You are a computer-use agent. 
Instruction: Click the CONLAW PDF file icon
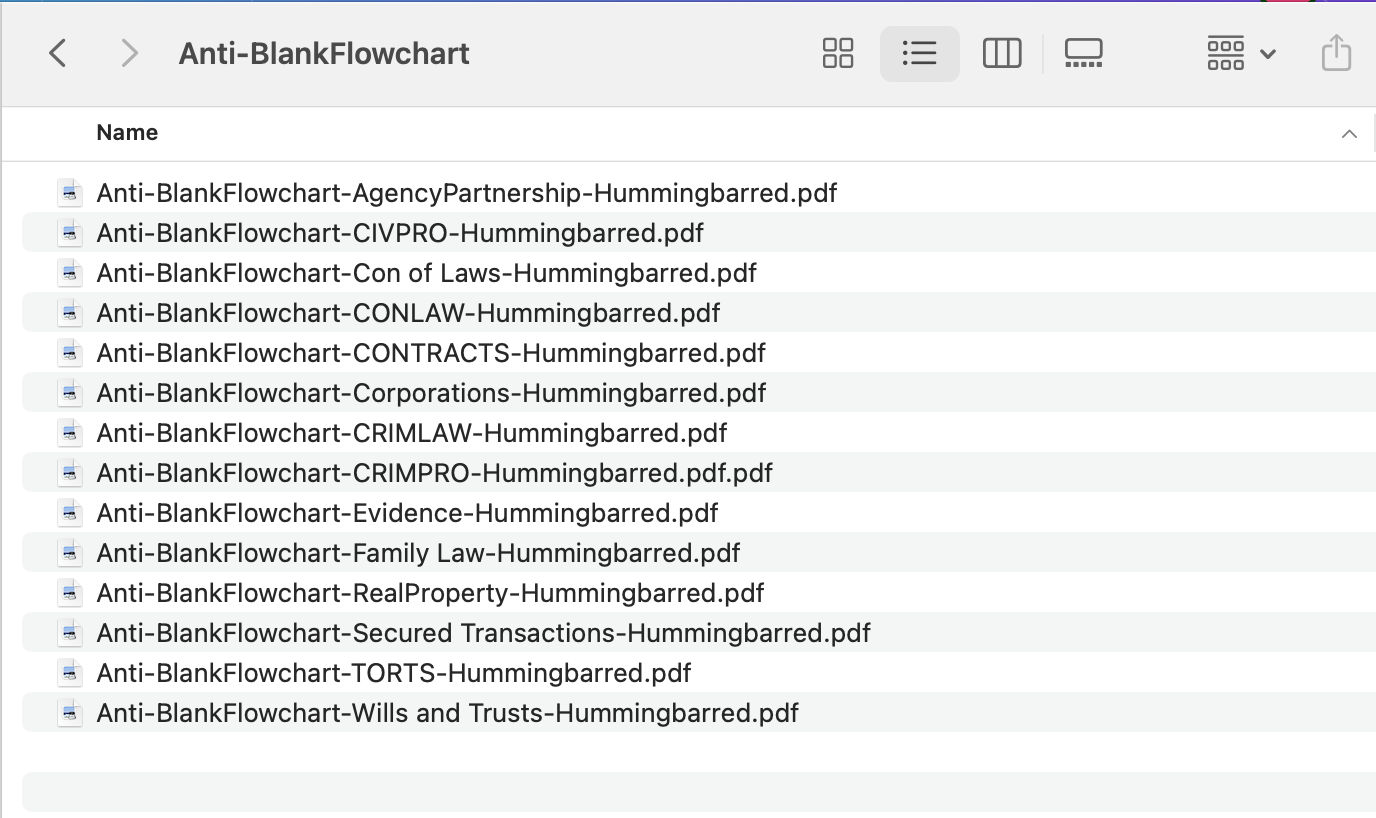point(70,313)
